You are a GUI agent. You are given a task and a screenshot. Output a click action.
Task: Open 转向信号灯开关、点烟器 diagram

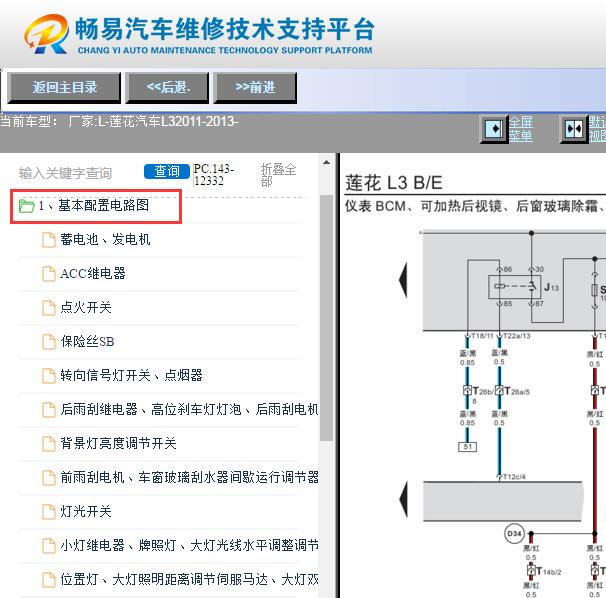click(x=131, y=375)
